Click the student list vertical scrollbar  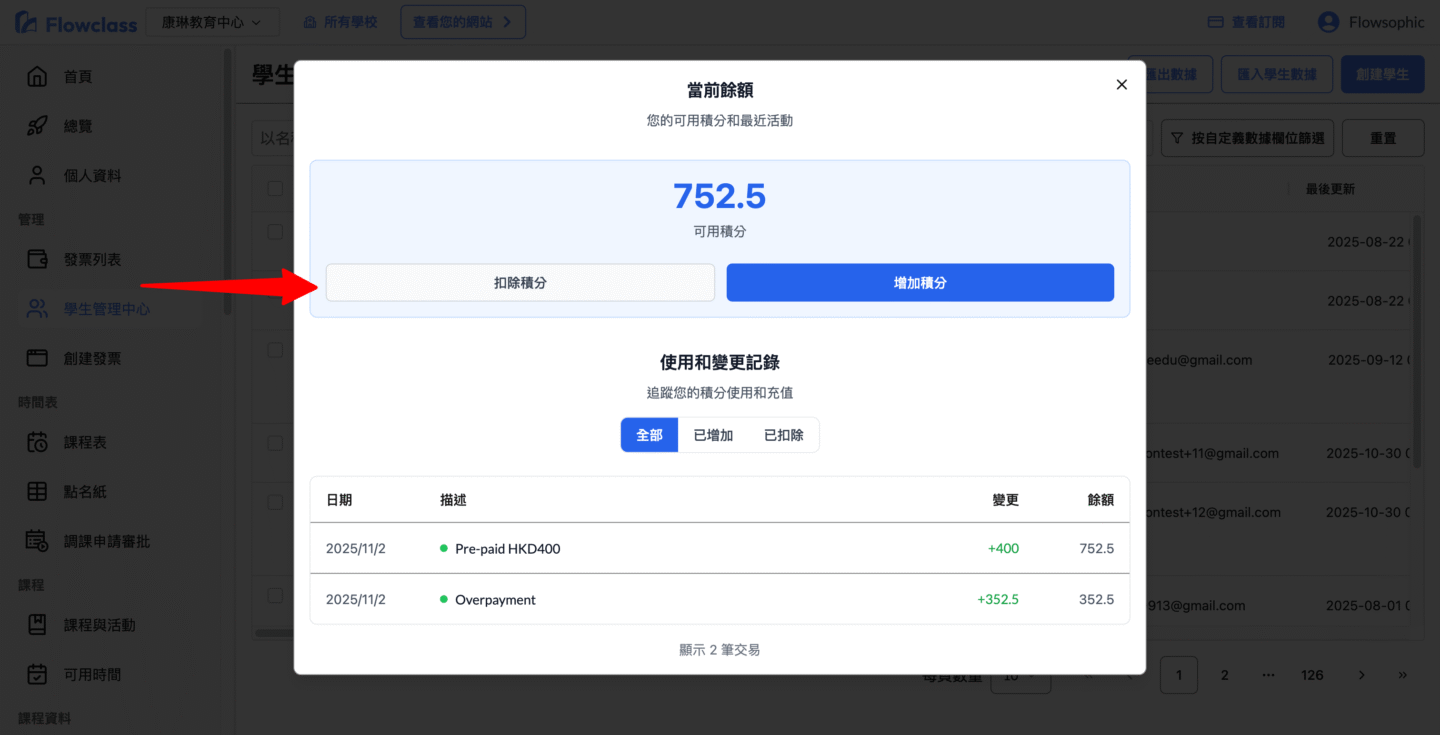click(1416, 340)
